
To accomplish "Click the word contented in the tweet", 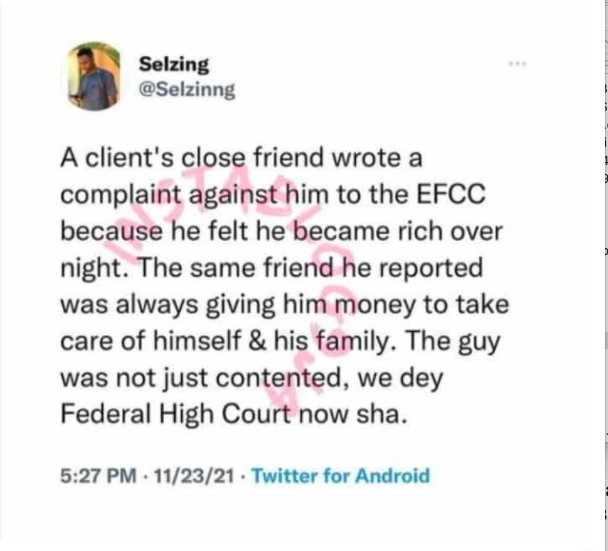I will 281,378.
